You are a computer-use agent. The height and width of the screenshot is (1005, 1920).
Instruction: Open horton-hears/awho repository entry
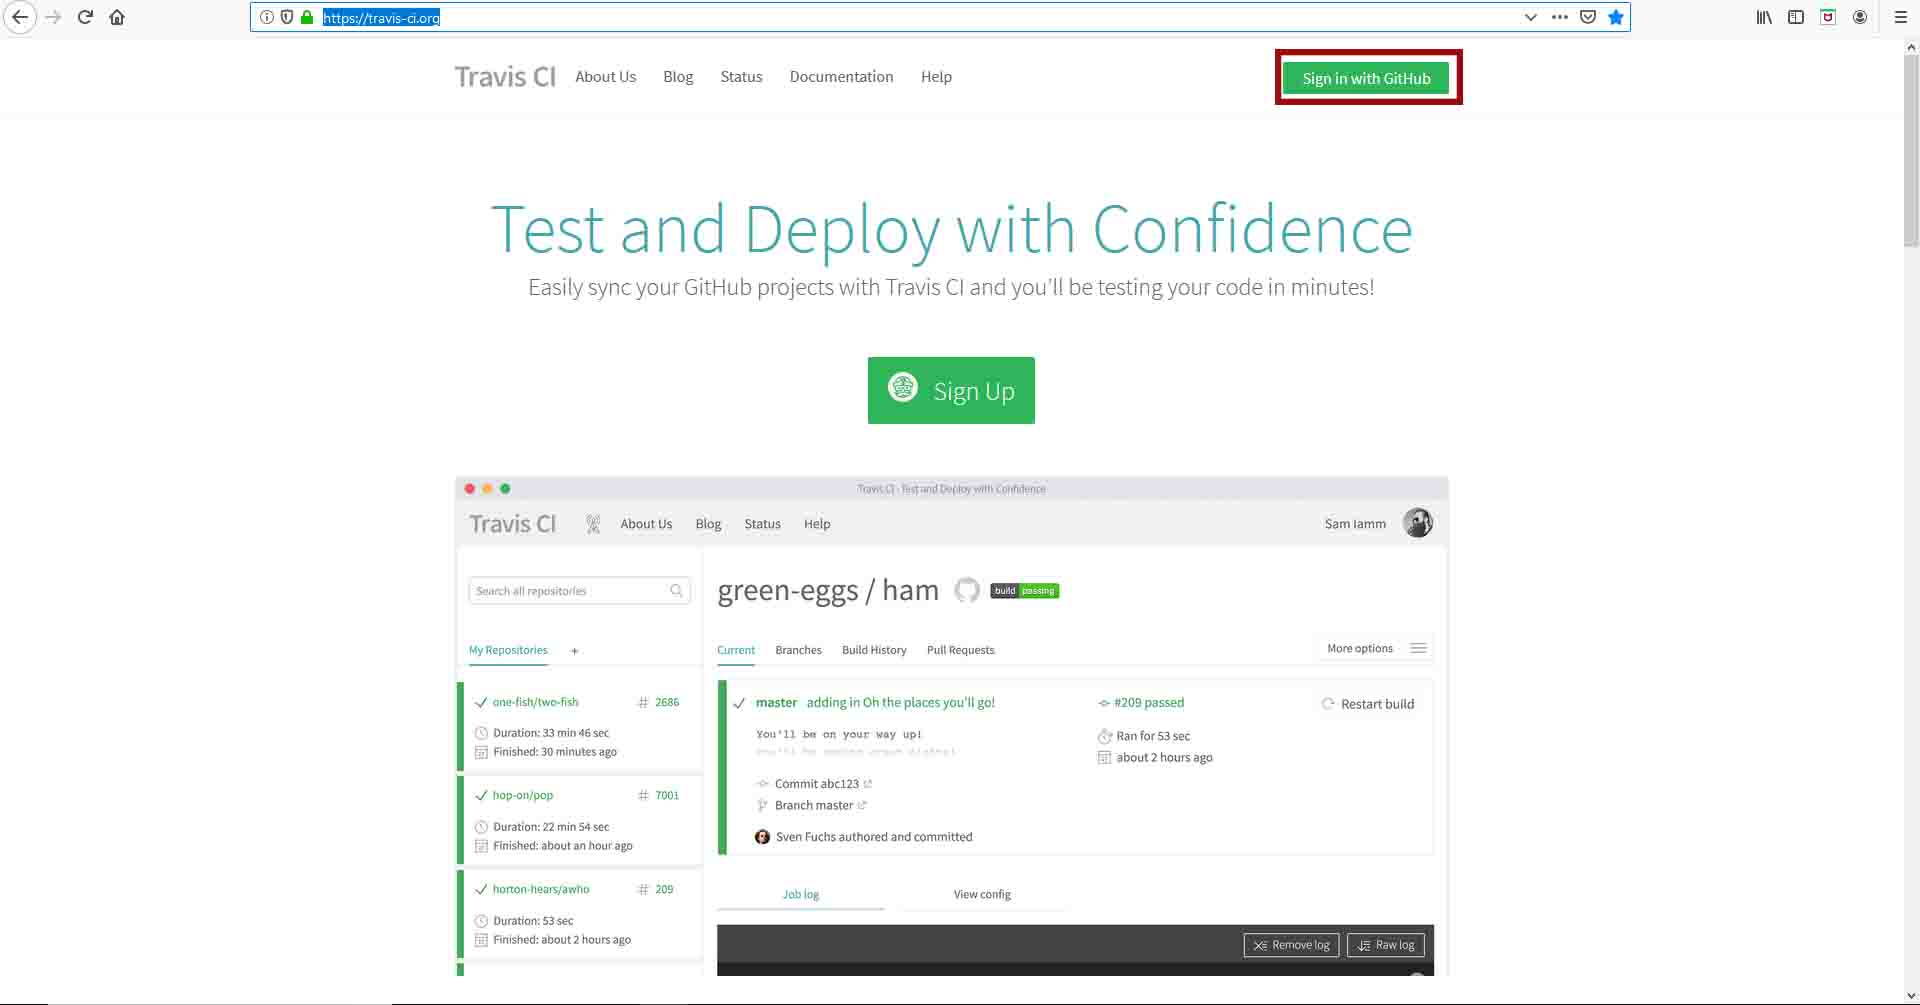click(540, 889)
